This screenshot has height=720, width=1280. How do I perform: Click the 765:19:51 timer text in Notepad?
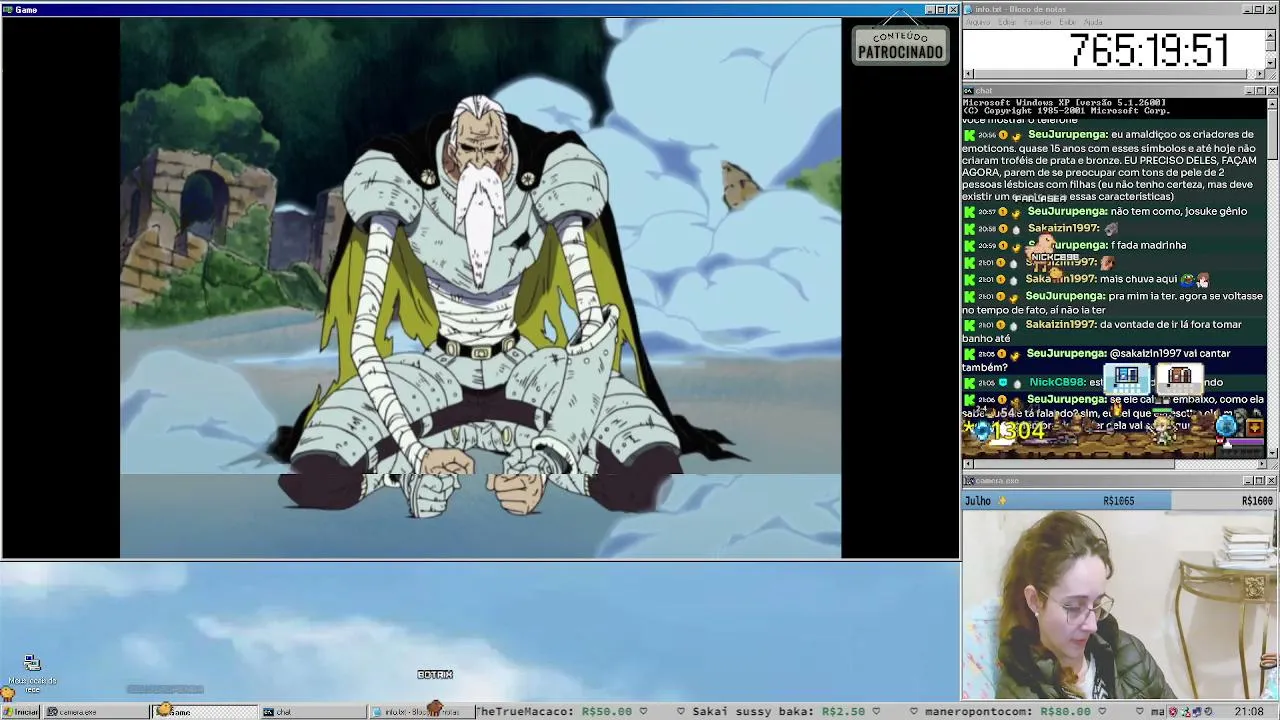click(x=1149, y=50)
